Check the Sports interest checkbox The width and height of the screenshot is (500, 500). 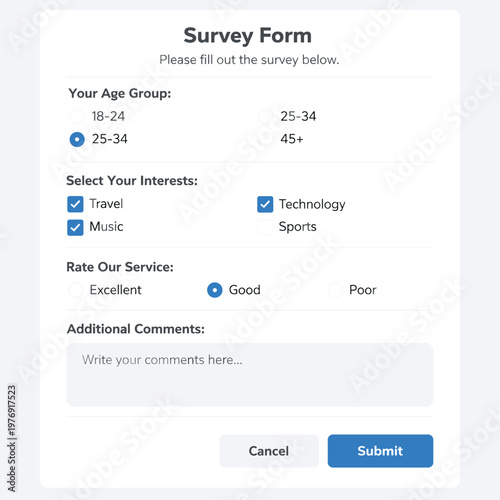coord(265,227)
